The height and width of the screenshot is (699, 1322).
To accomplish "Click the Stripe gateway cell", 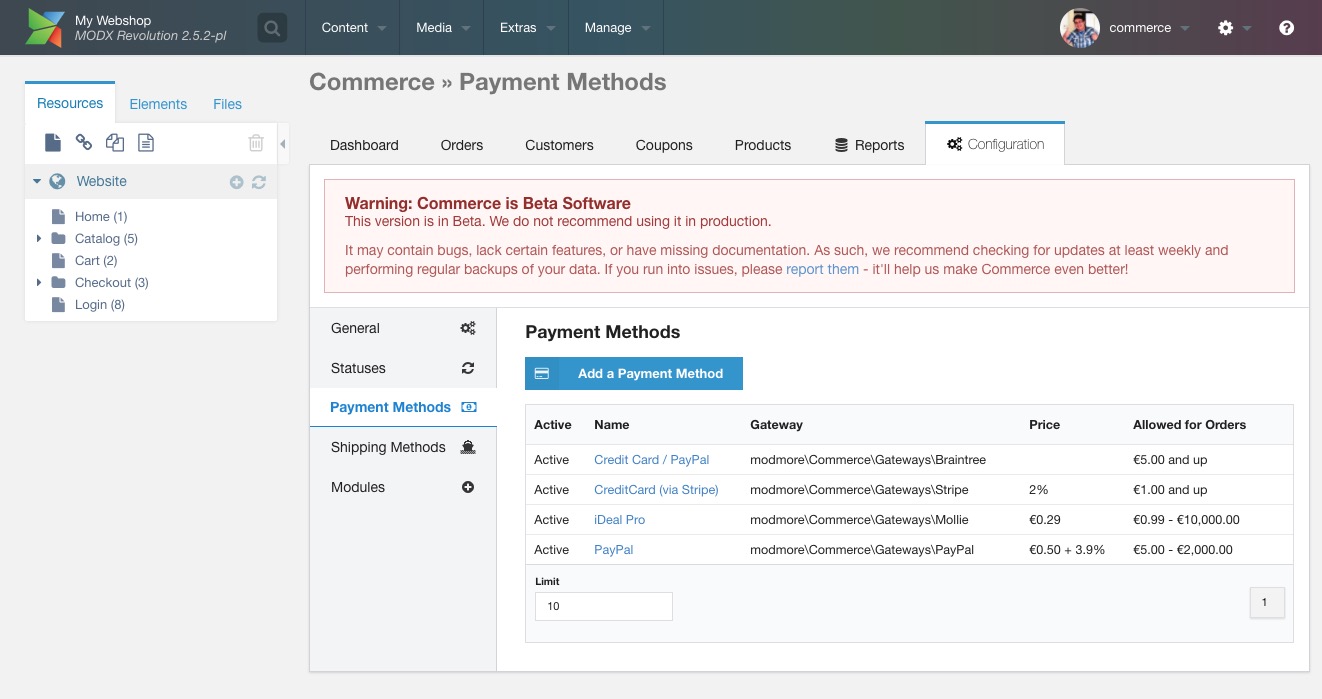I will pos(859,490).
